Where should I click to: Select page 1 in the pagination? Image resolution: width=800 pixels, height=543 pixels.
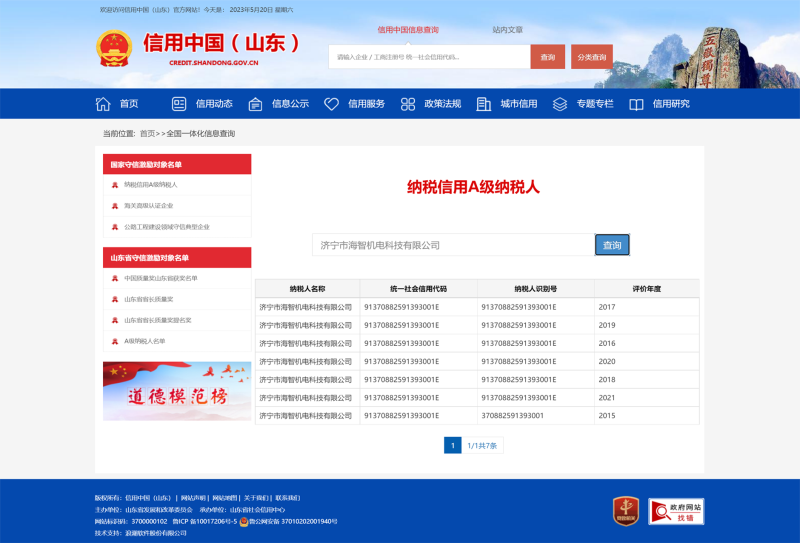tap(452, 445)
